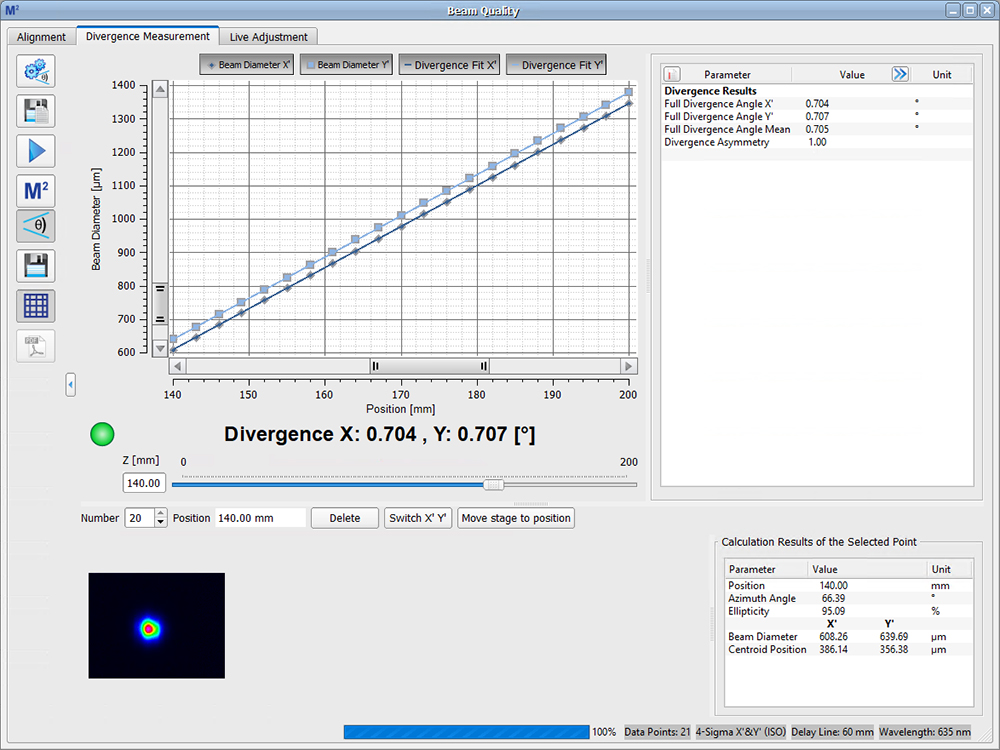Click the Number field showing 20

click(x=140, y=518)
